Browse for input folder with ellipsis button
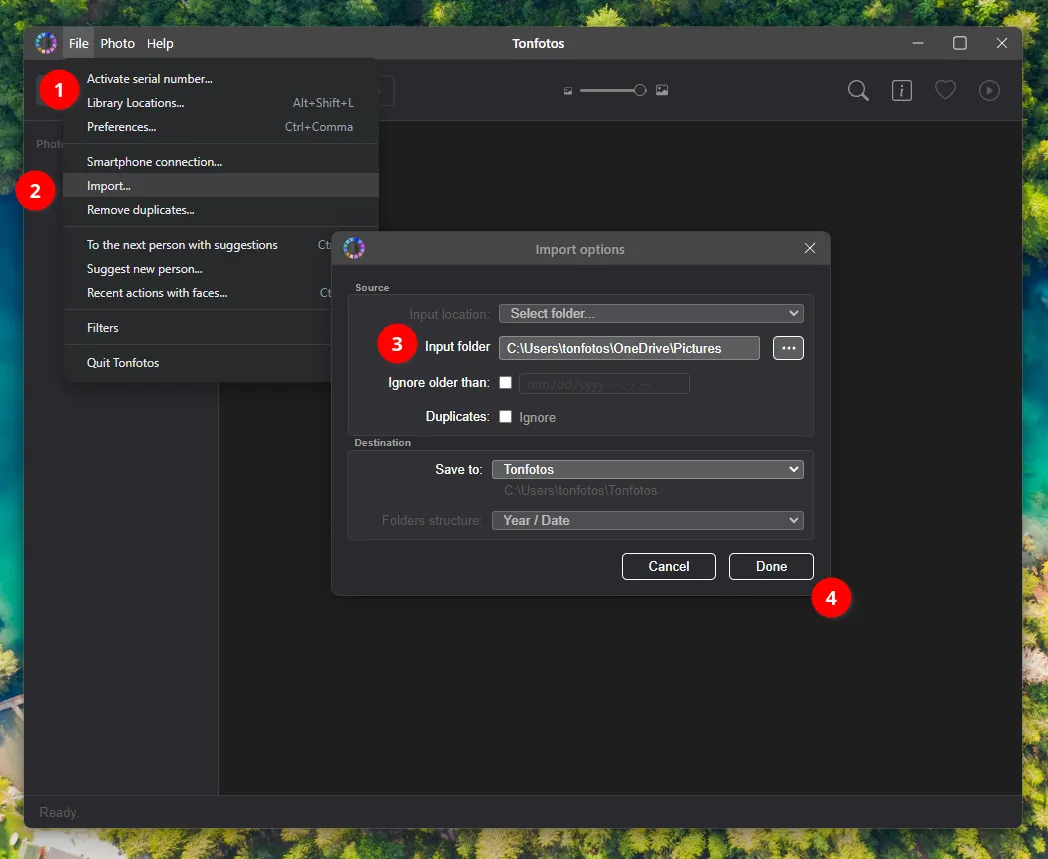1048x859 pixels. (x=788, y=348)
